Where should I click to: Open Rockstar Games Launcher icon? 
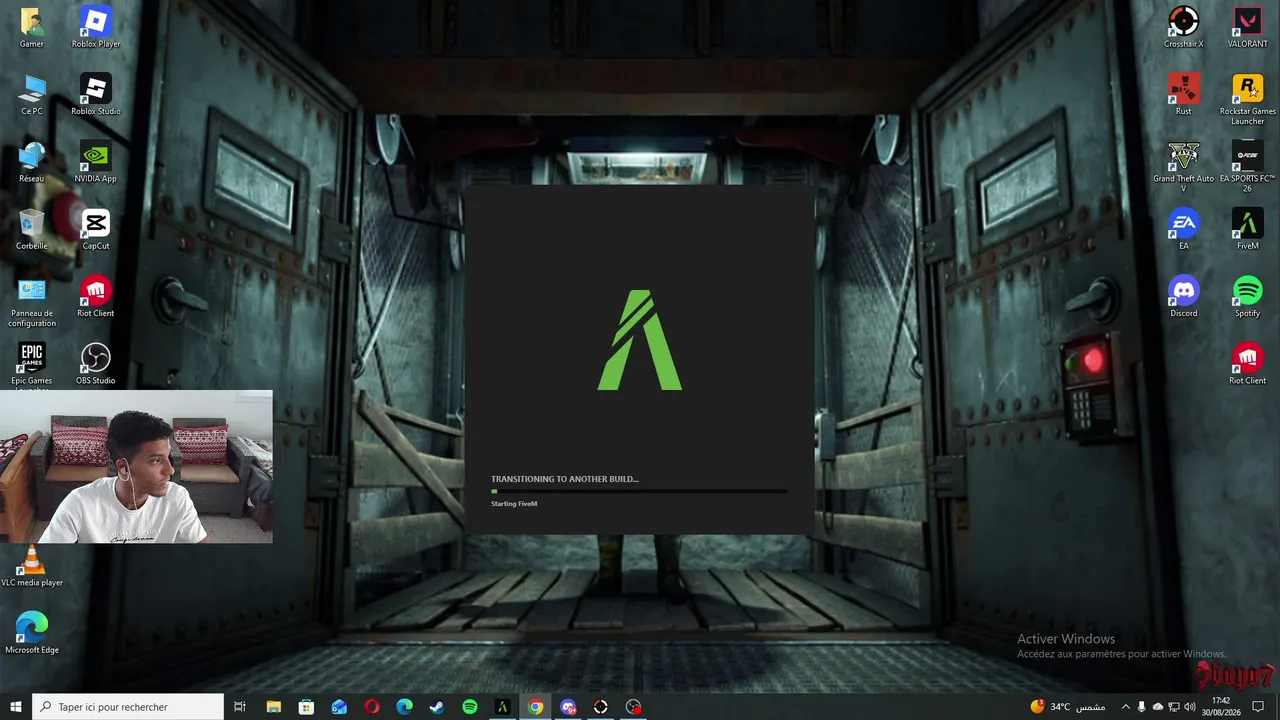1248,99
